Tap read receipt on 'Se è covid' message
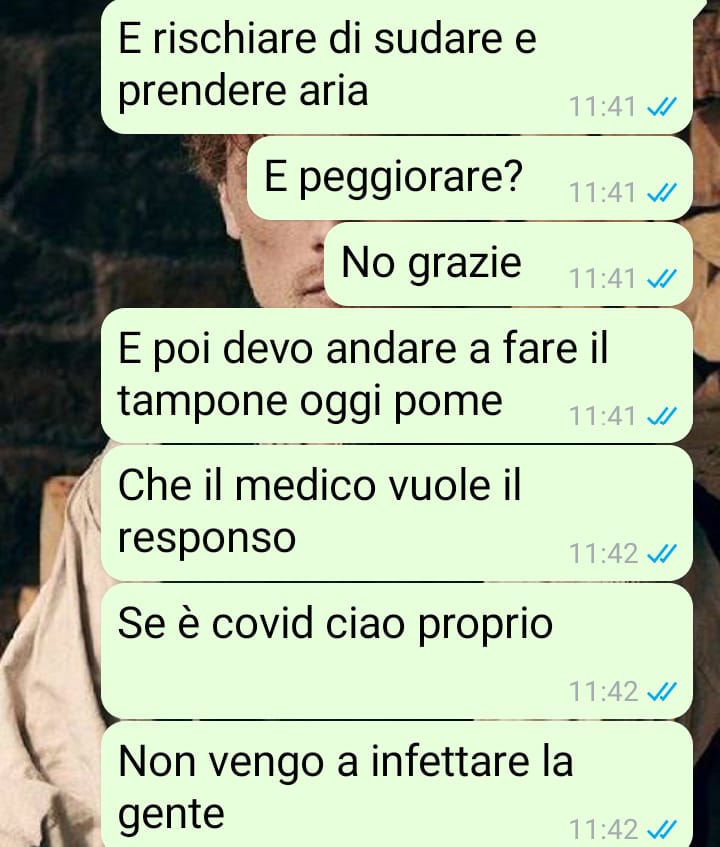 [x=662, y=691]
